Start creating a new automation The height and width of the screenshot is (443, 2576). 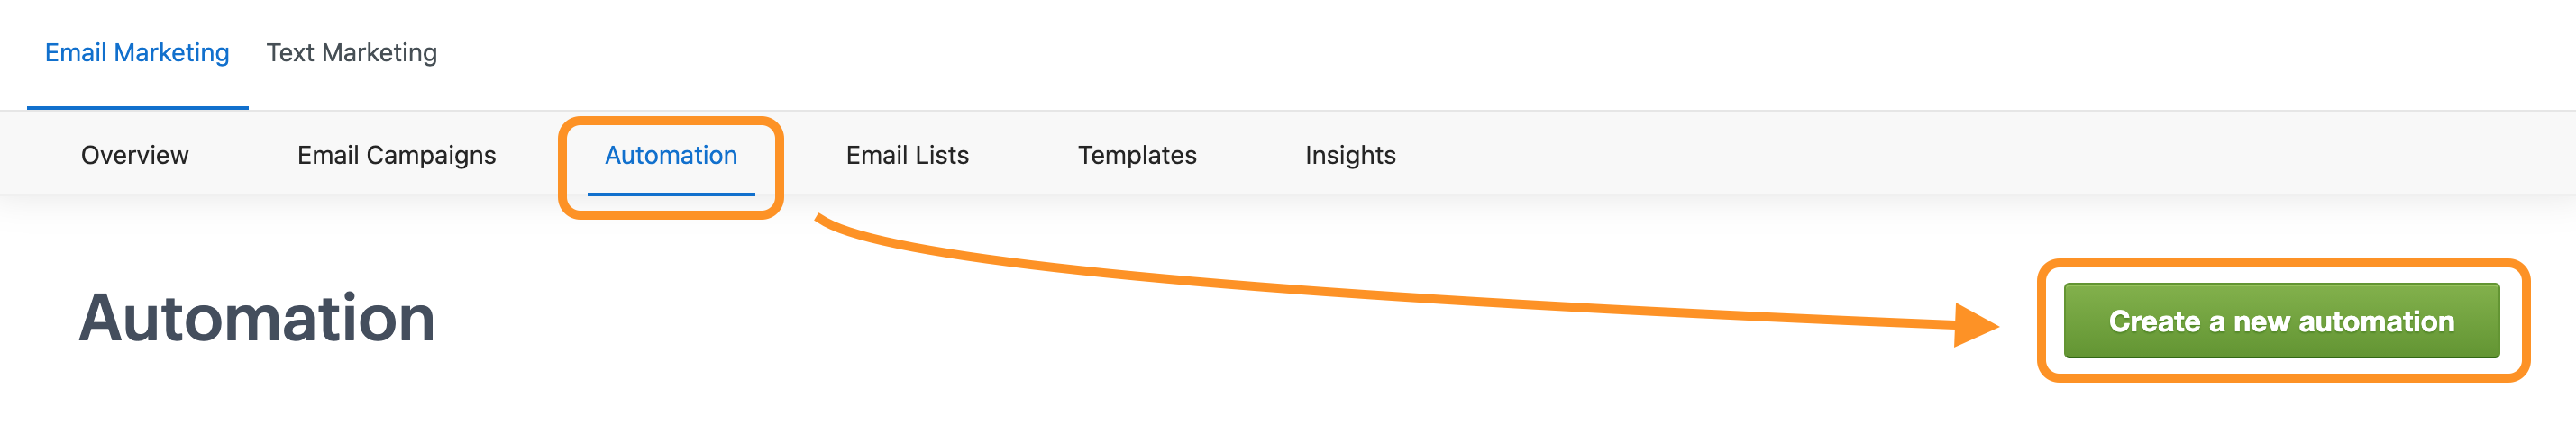pyautogui.click(x=2281, y=321)
